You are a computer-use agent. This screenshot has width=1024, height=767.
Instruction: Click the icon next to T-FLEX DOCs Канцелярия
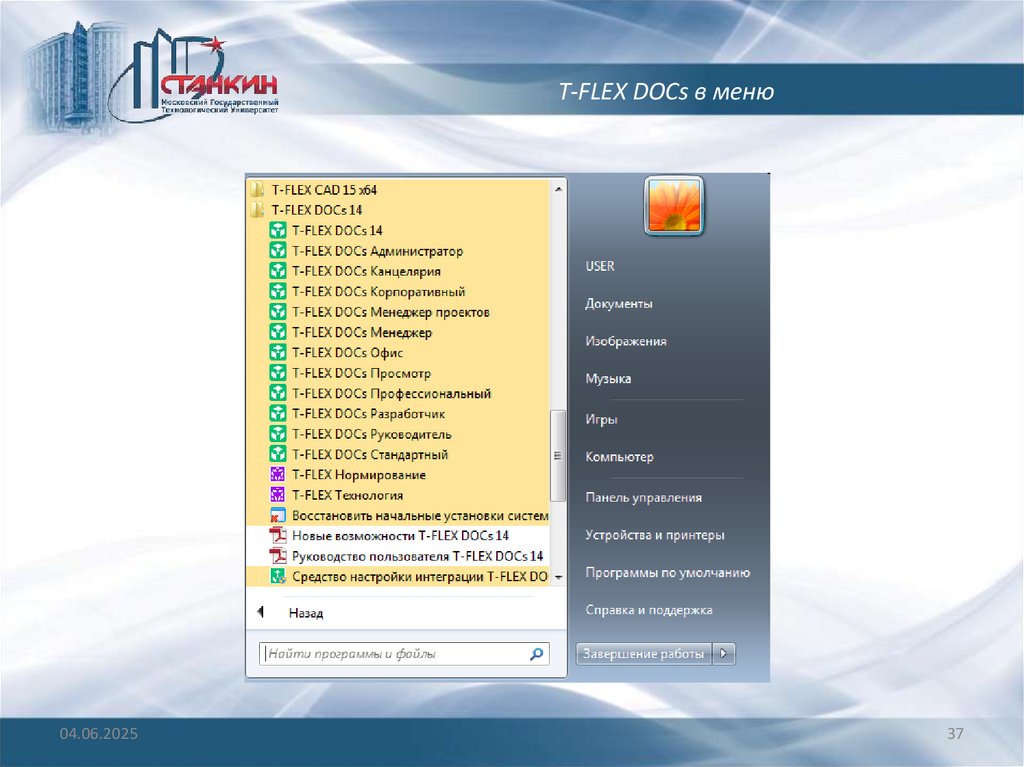(278, 270)
